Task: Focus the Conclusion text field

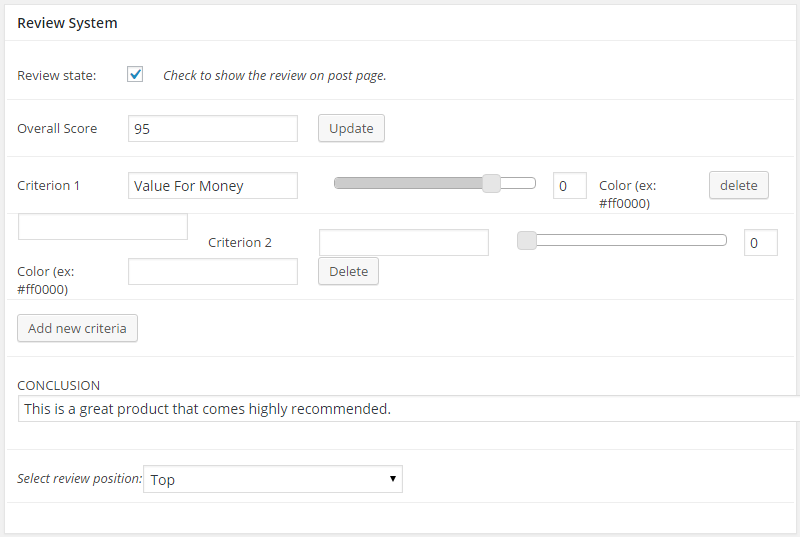Action: 408,408
